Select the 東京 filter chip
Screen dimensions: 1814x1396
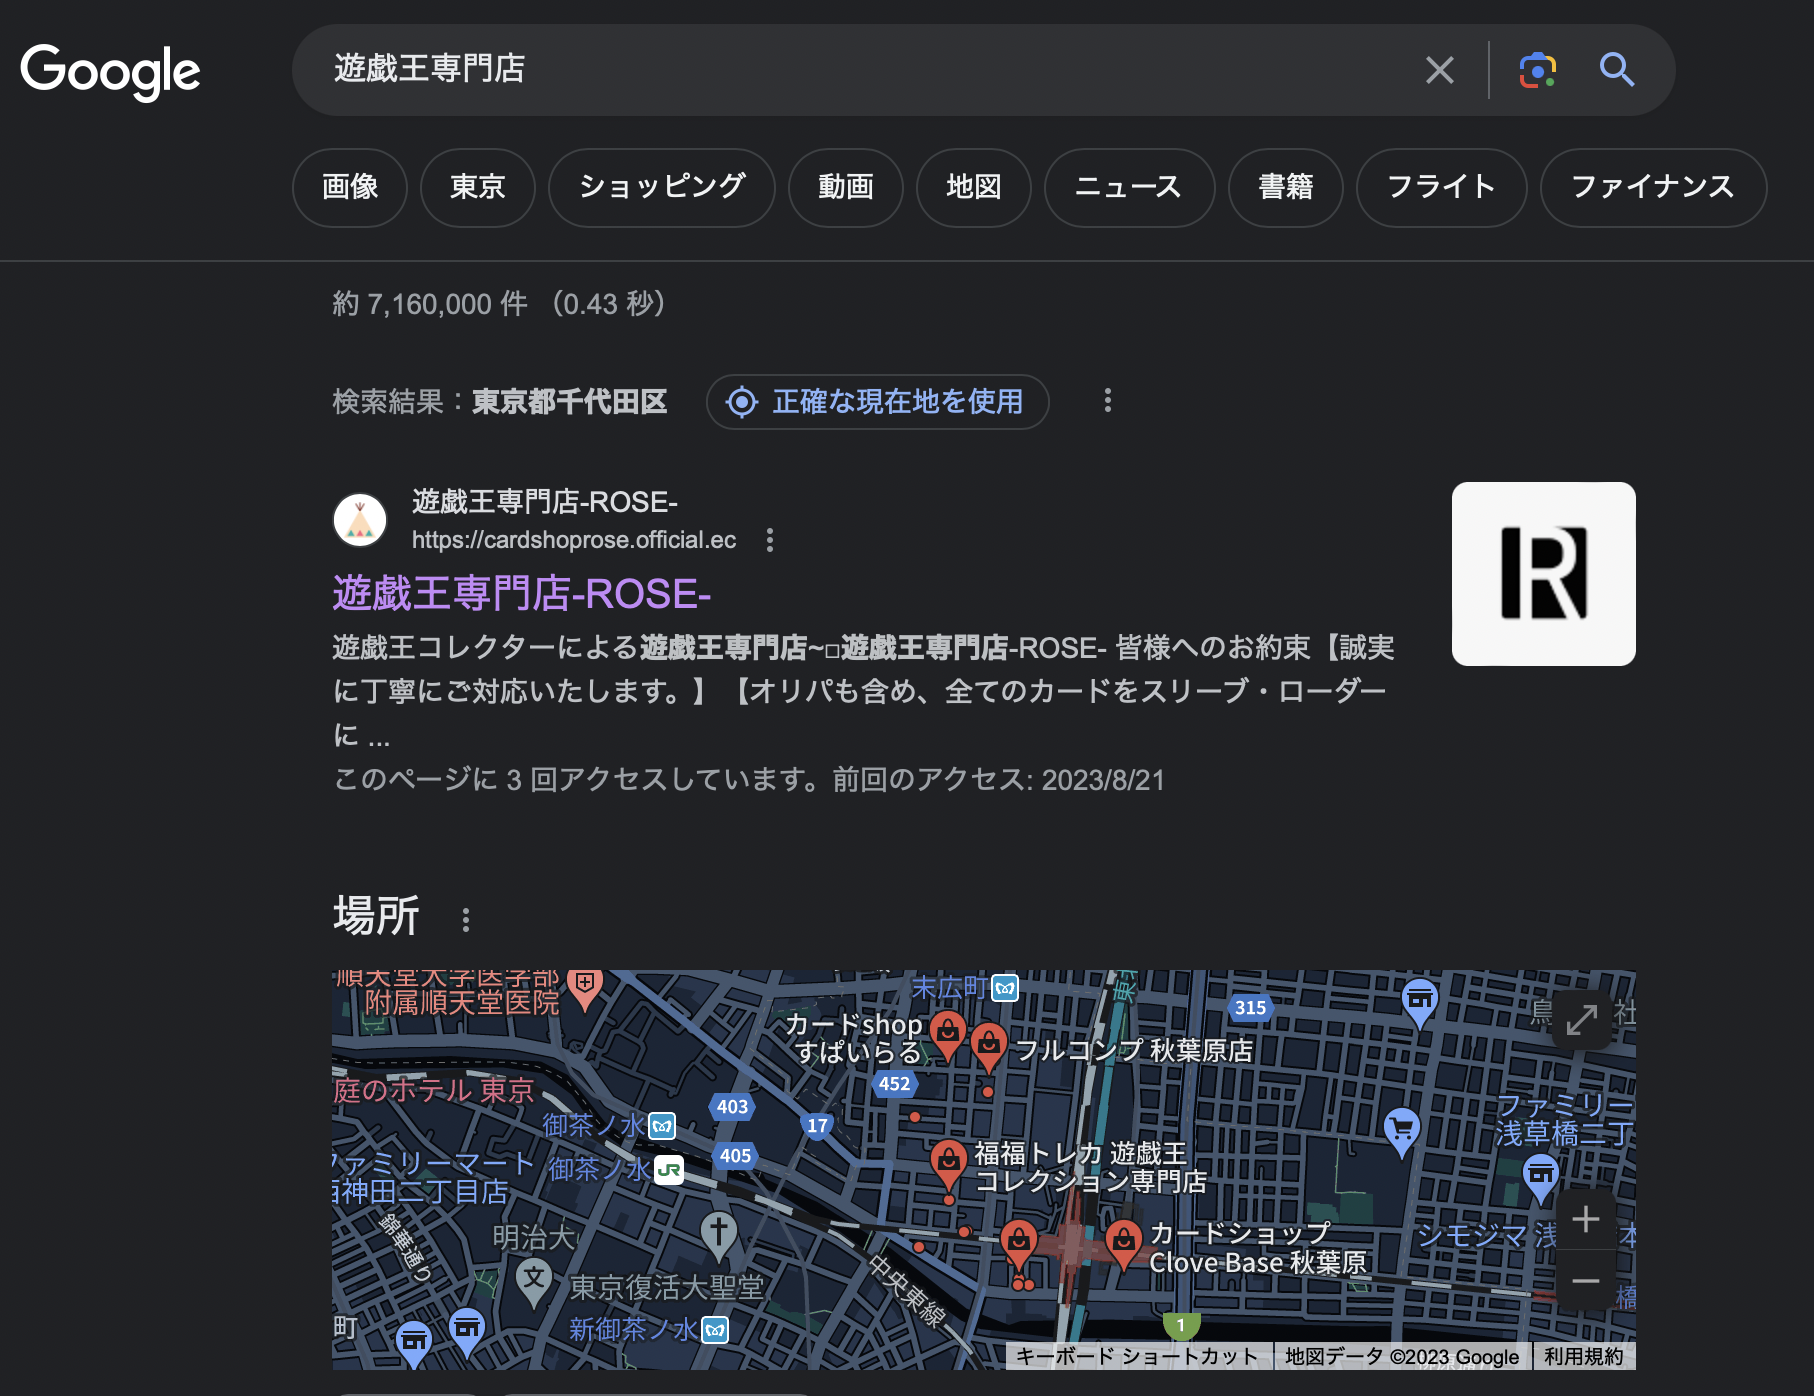click(478, 187)
